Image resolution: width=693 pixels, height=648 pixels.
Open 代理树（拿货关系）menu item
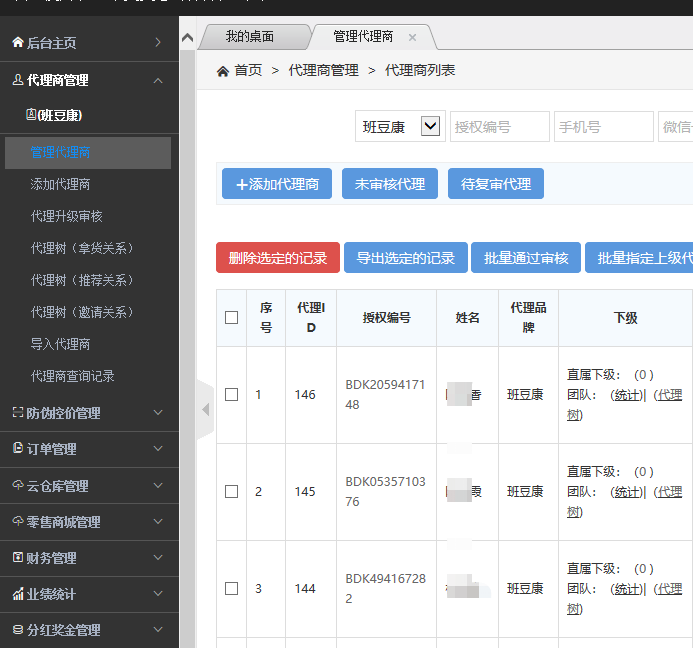(82, 248)
